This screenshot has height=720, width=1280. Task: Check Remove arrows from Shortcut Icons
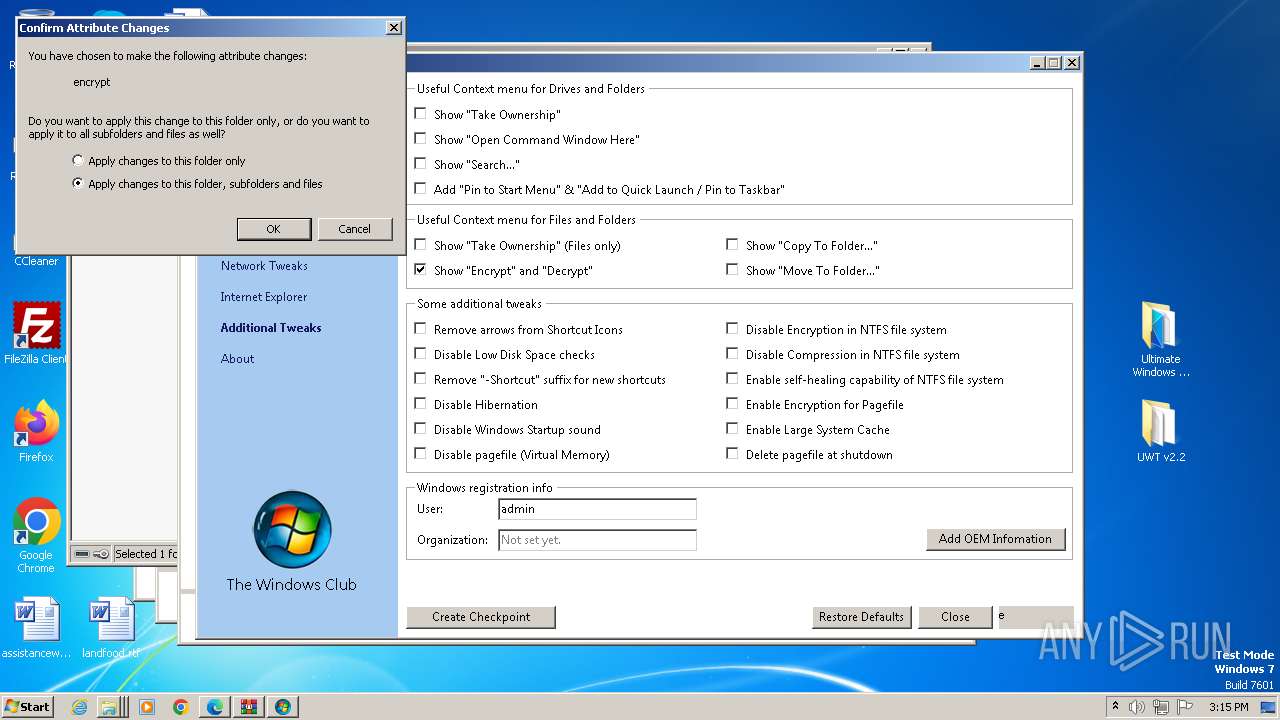click(420, 329)
